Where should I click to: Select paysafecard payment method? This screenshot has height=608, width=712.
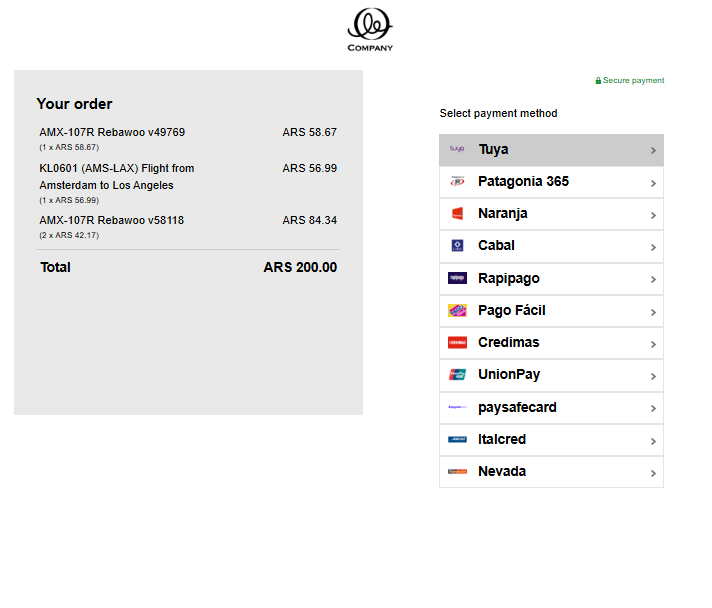pos(551,408)
